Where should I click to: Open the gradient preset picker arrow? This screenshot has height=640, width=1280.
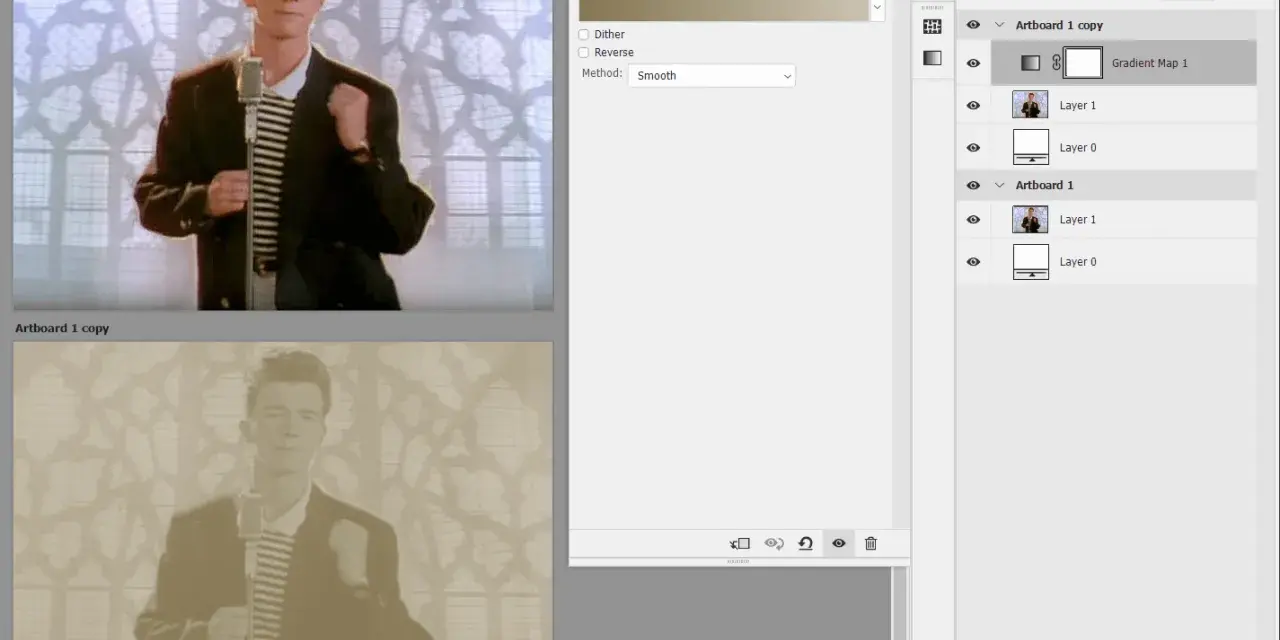[x=877, y=8]
